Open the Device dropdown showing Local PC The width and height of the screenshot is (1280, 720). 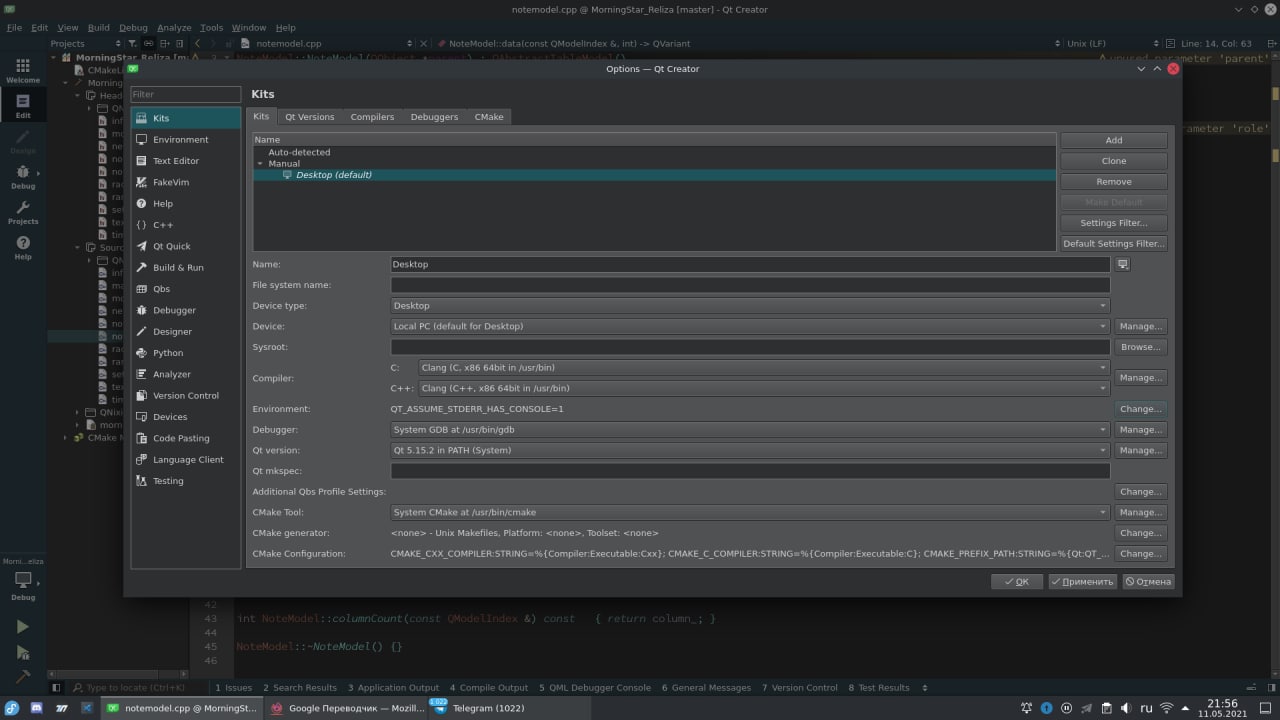pos(750,326)
